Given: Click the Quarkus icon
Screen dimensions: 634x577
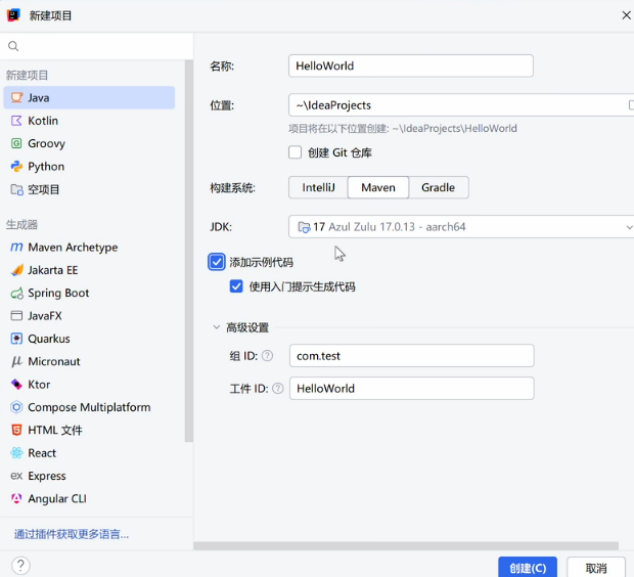Looking at the screenshot, I should [17, 338].
